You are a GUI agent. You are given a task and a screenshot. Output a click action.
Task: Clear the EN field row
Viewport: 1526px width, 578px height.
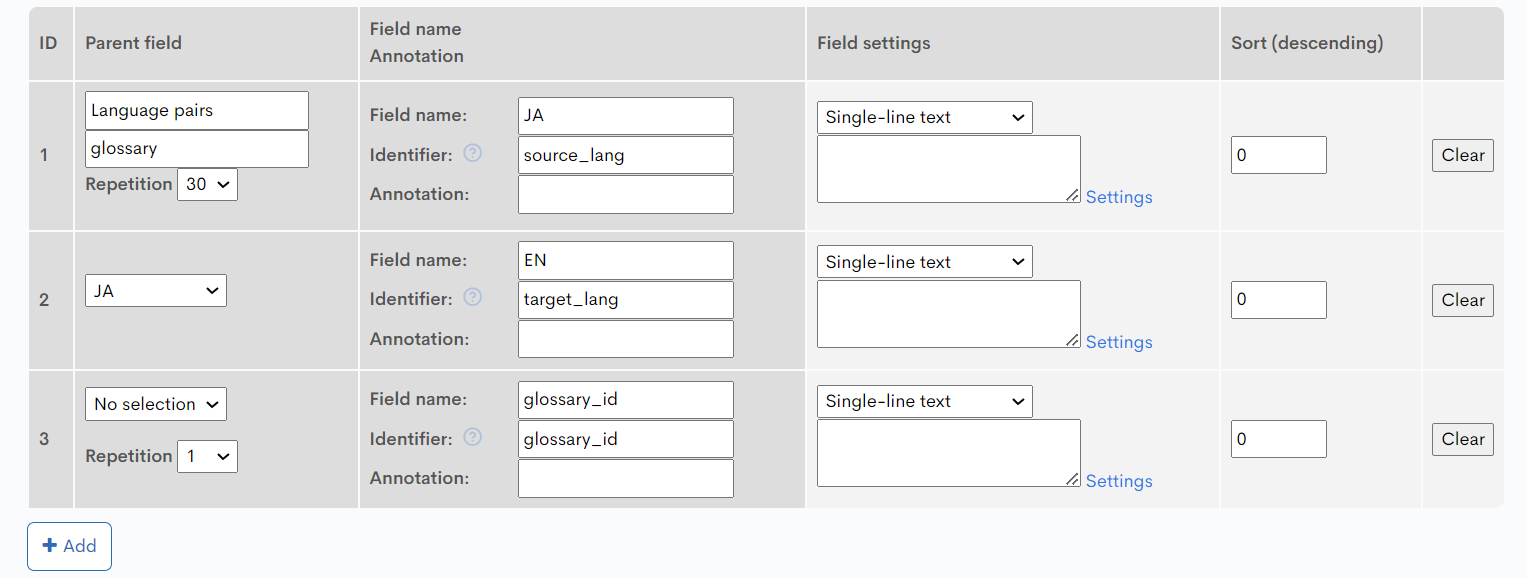(1462, 300)
